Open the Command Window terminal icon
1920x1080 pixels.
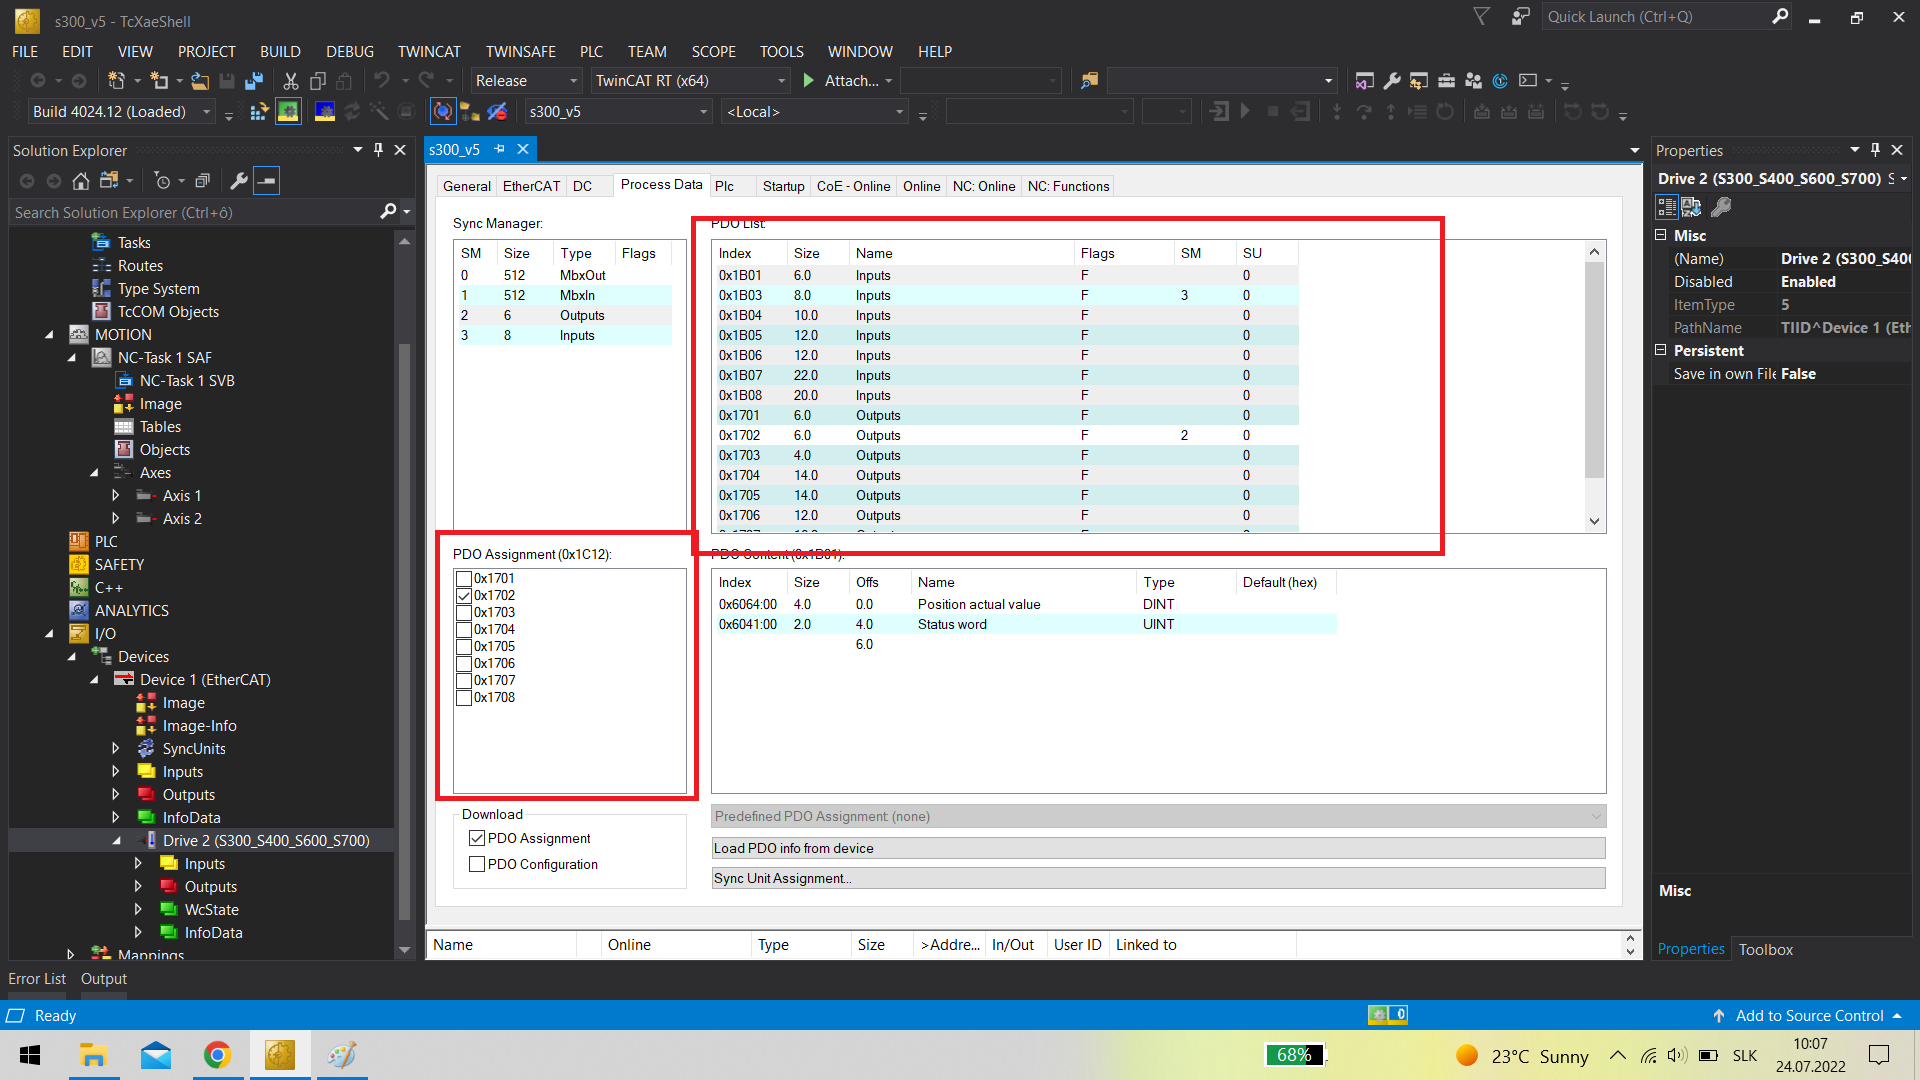(1527, 81)
